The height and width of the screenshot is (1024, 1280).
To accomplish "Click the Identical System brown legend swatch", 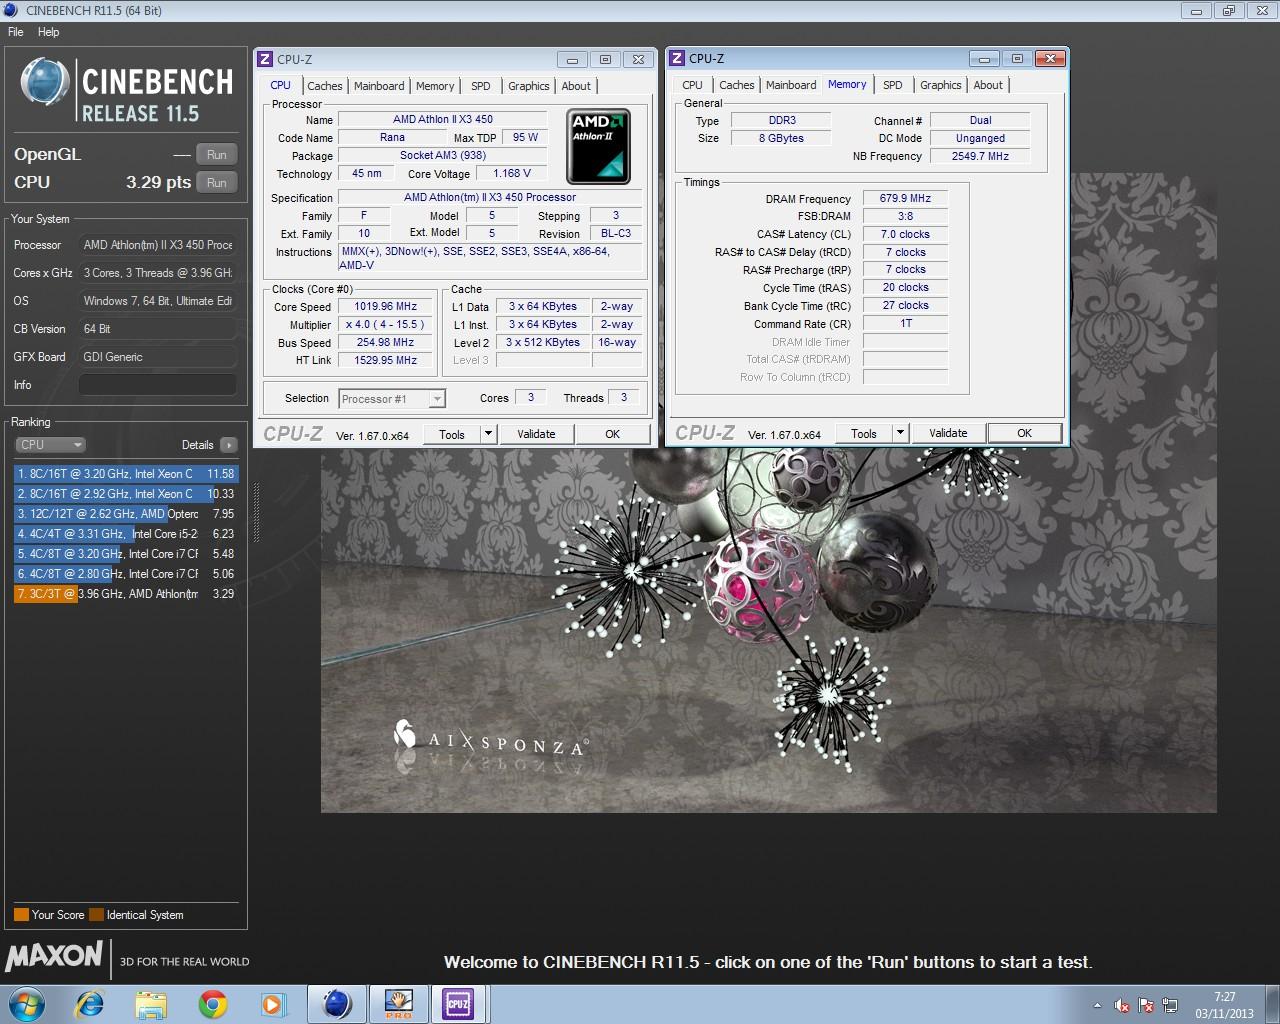I will [x=96, y=915].
